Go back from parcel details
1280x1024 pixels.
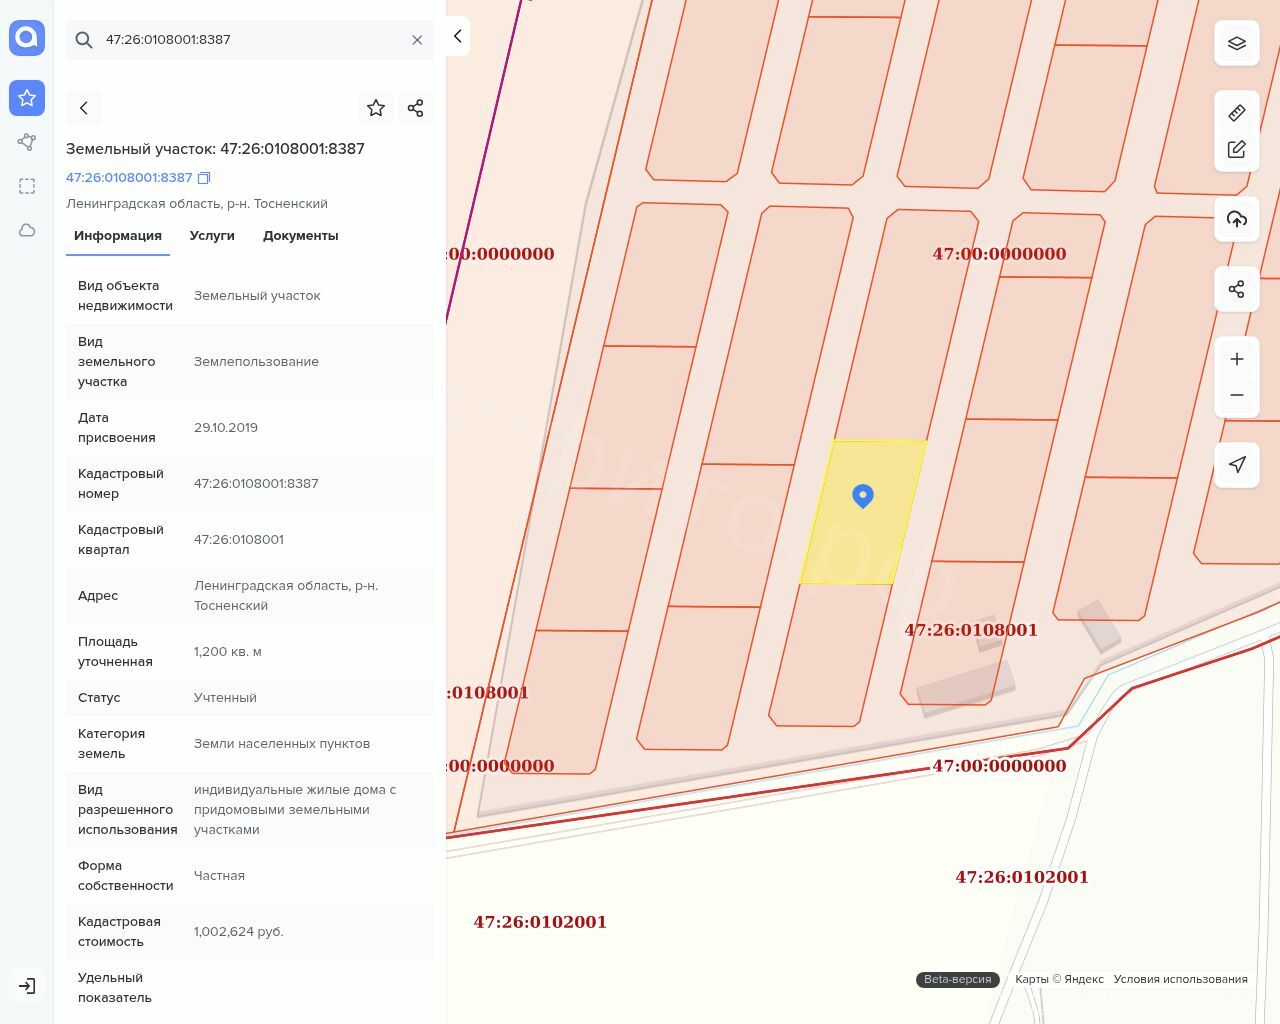pos(84,108)
